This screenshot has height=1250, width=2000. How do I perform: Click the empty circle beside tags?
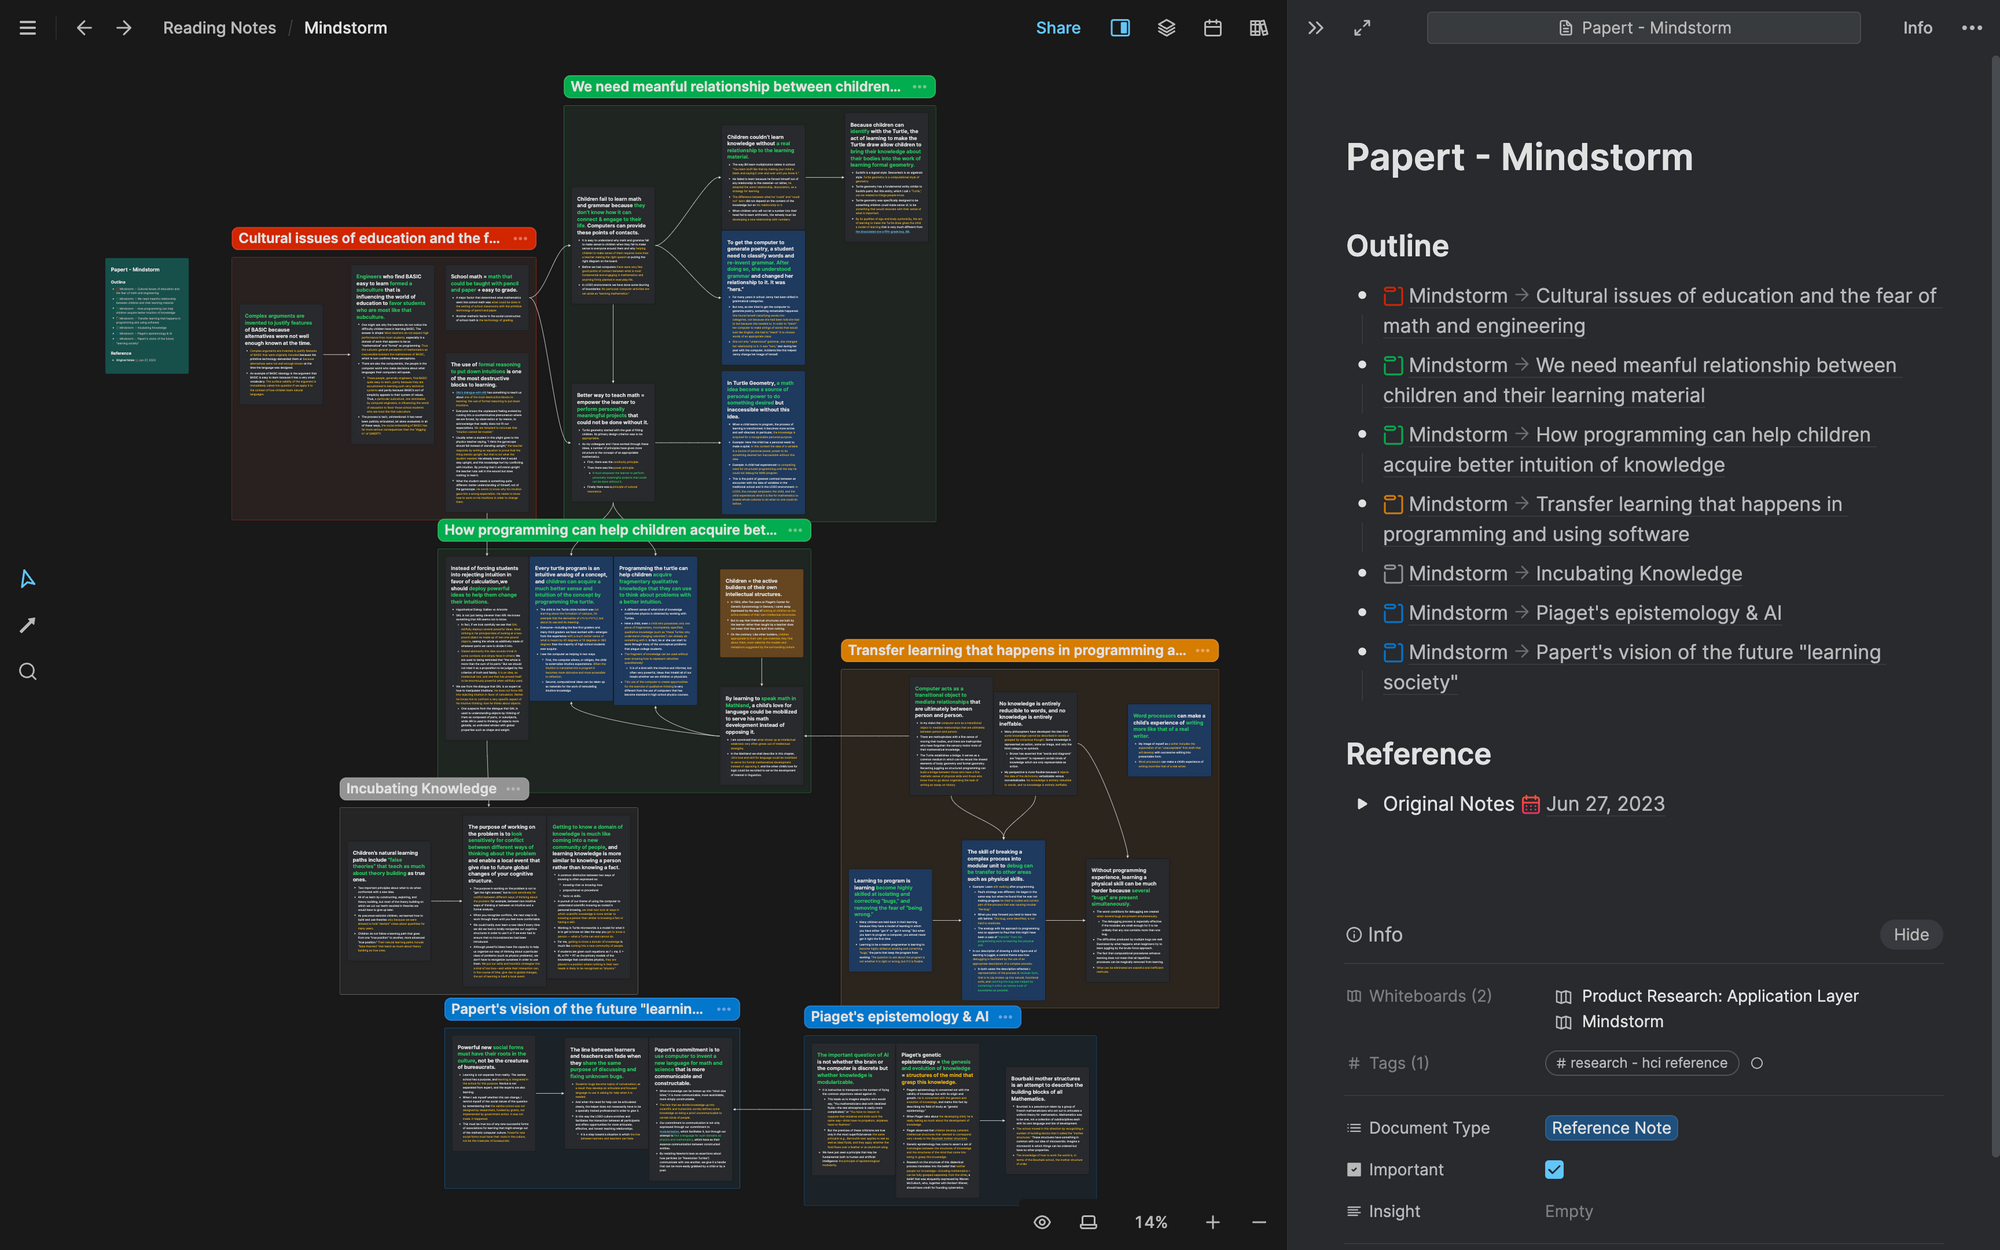coord(1757,1063)
